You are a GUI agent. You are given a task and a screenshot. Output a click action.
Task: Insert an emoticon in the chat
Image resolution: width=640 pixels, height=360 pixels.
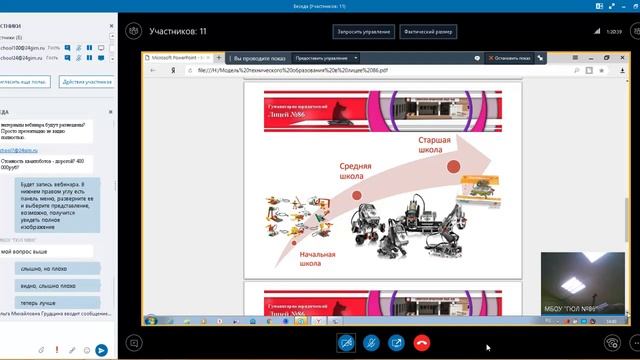click(x=87, y=350)
